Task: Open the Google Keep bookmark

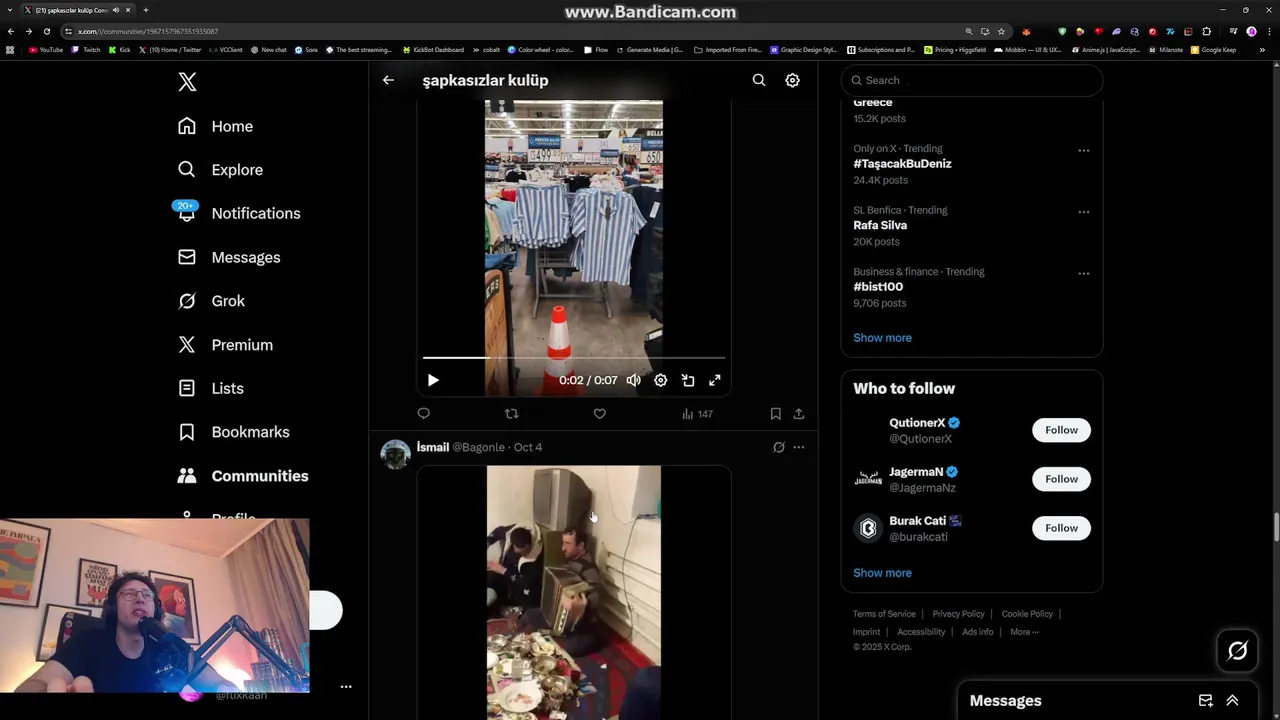Action: point(1213,50)
